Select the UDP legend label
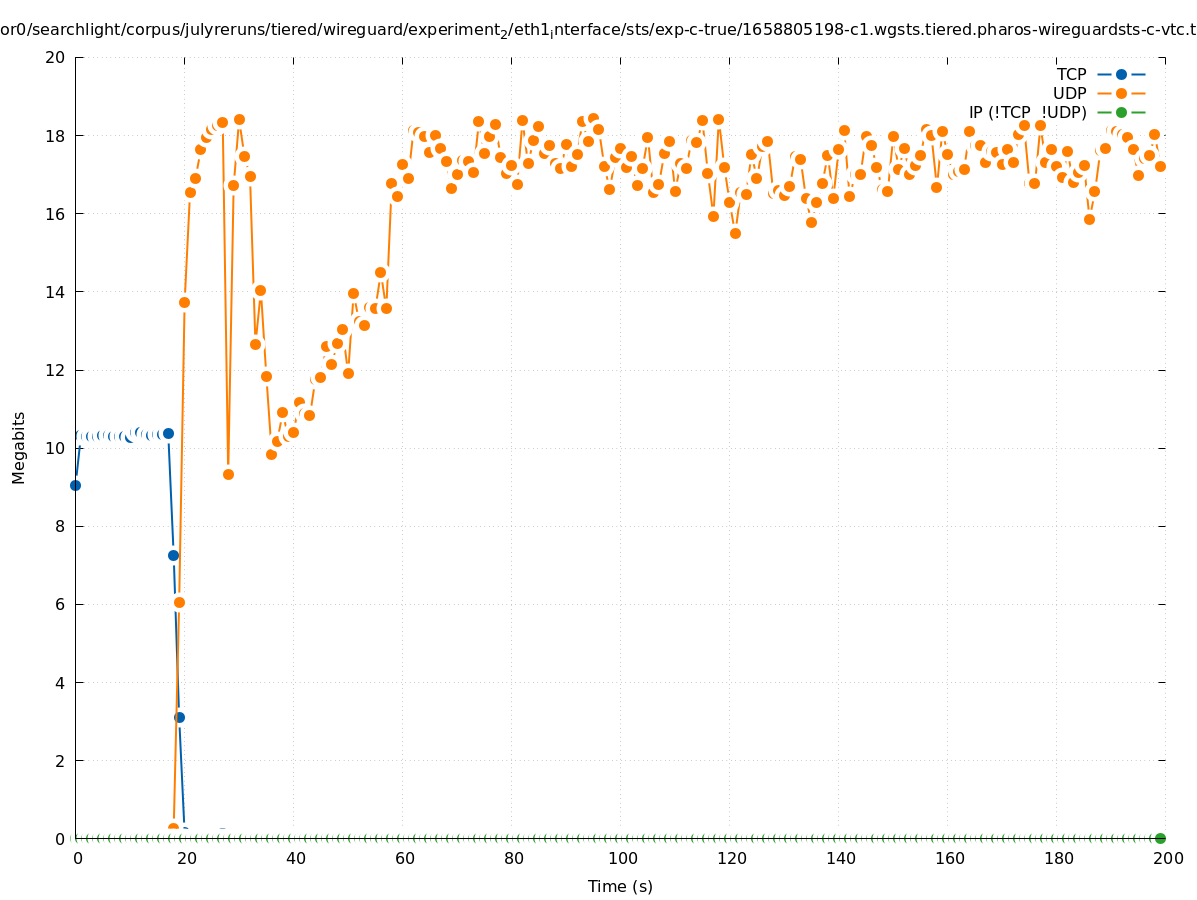 click(x=1069, y=93)
